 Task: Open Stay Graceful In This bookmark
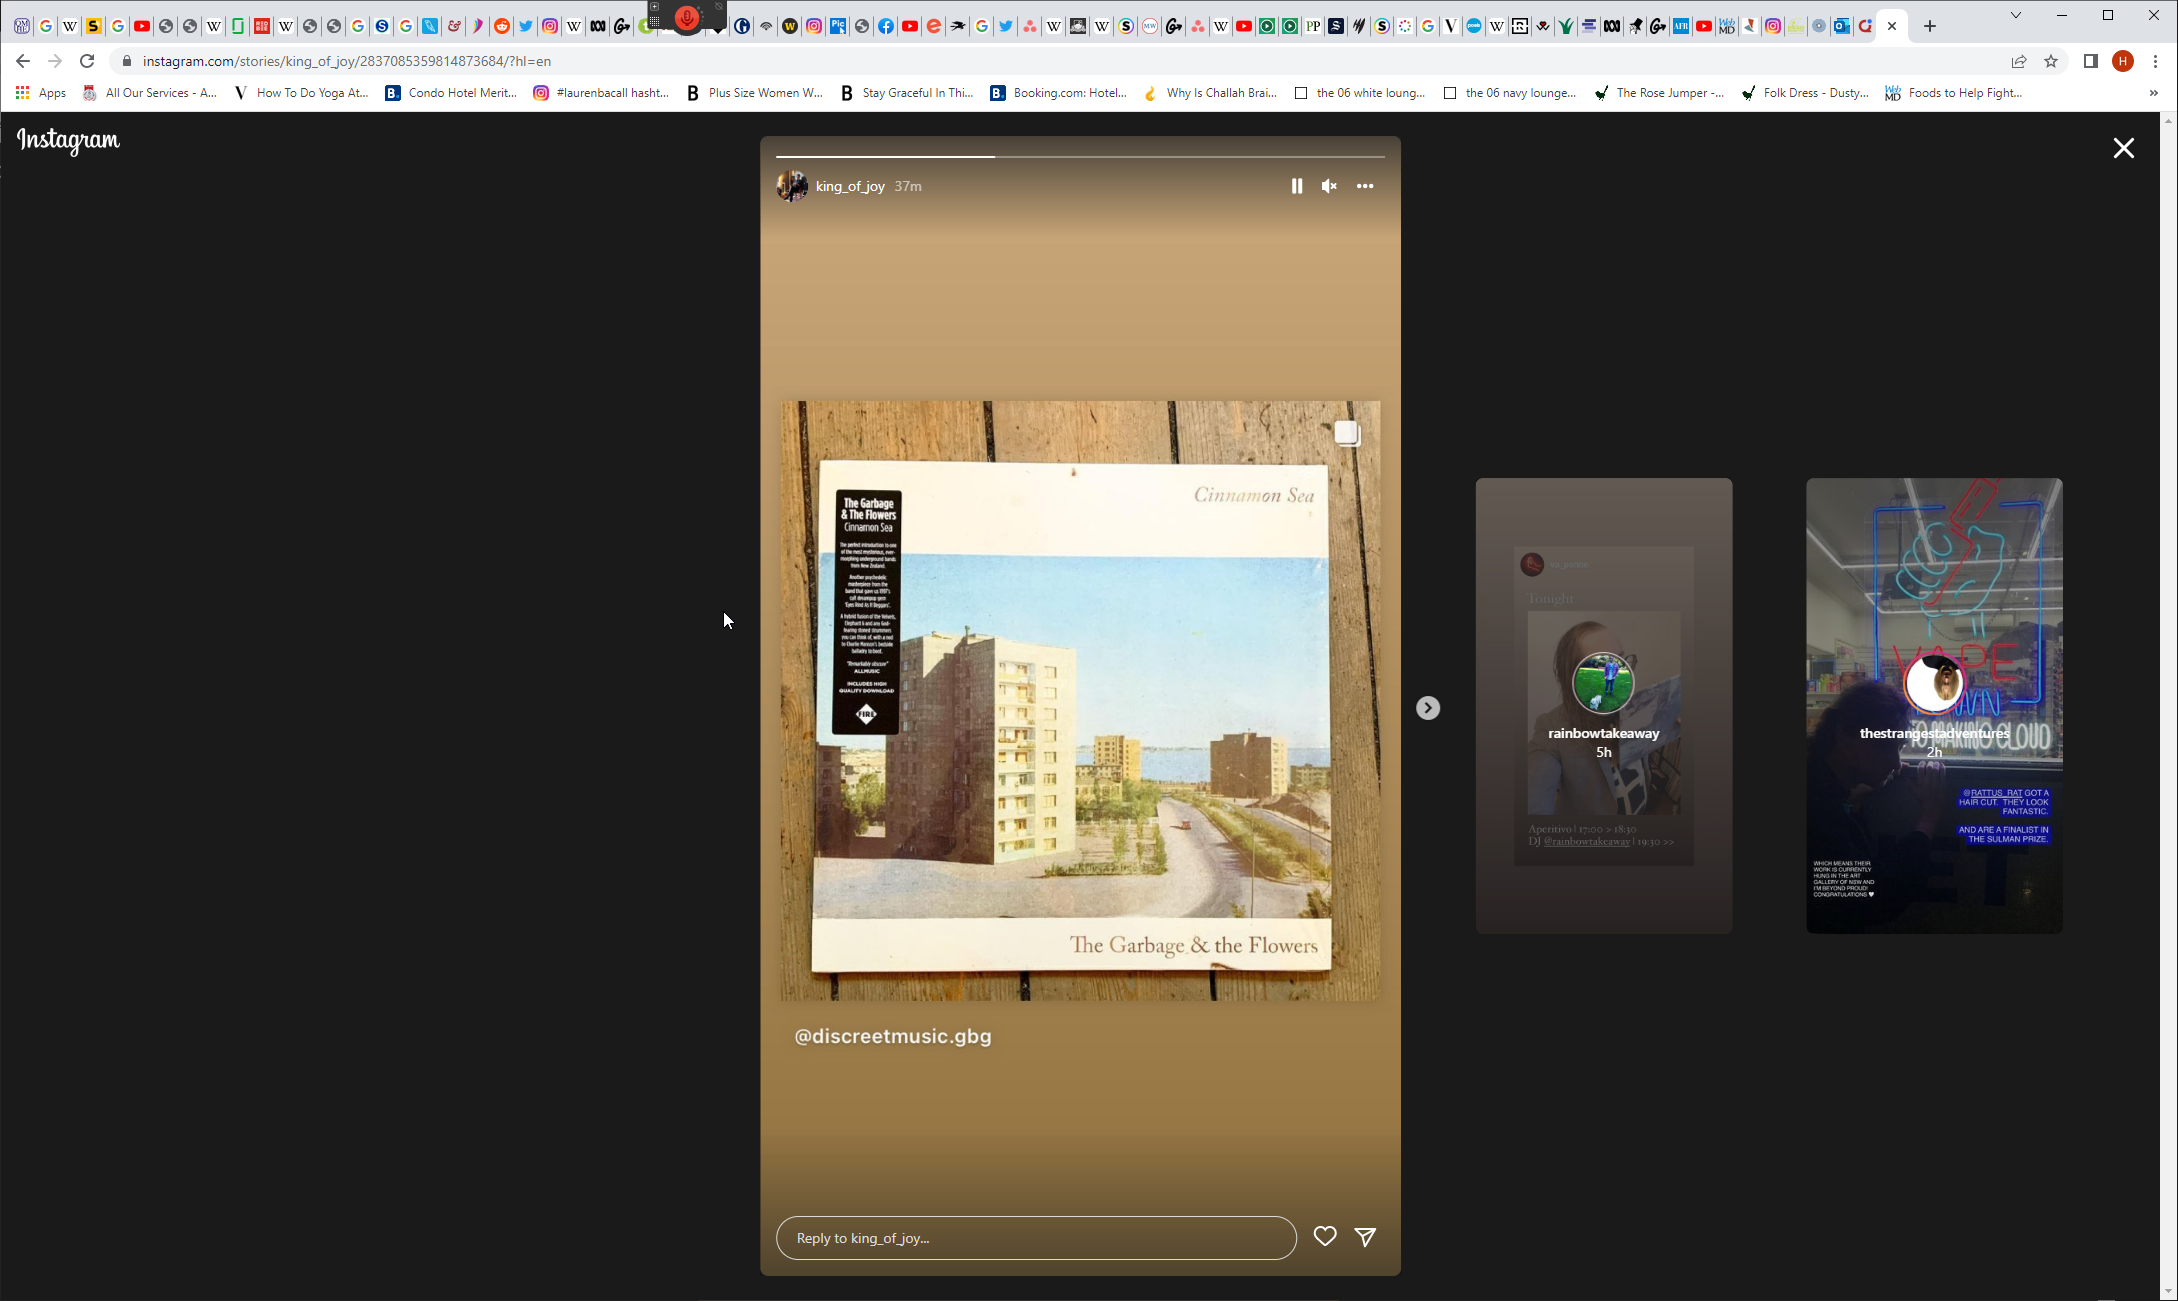point(907,93)
